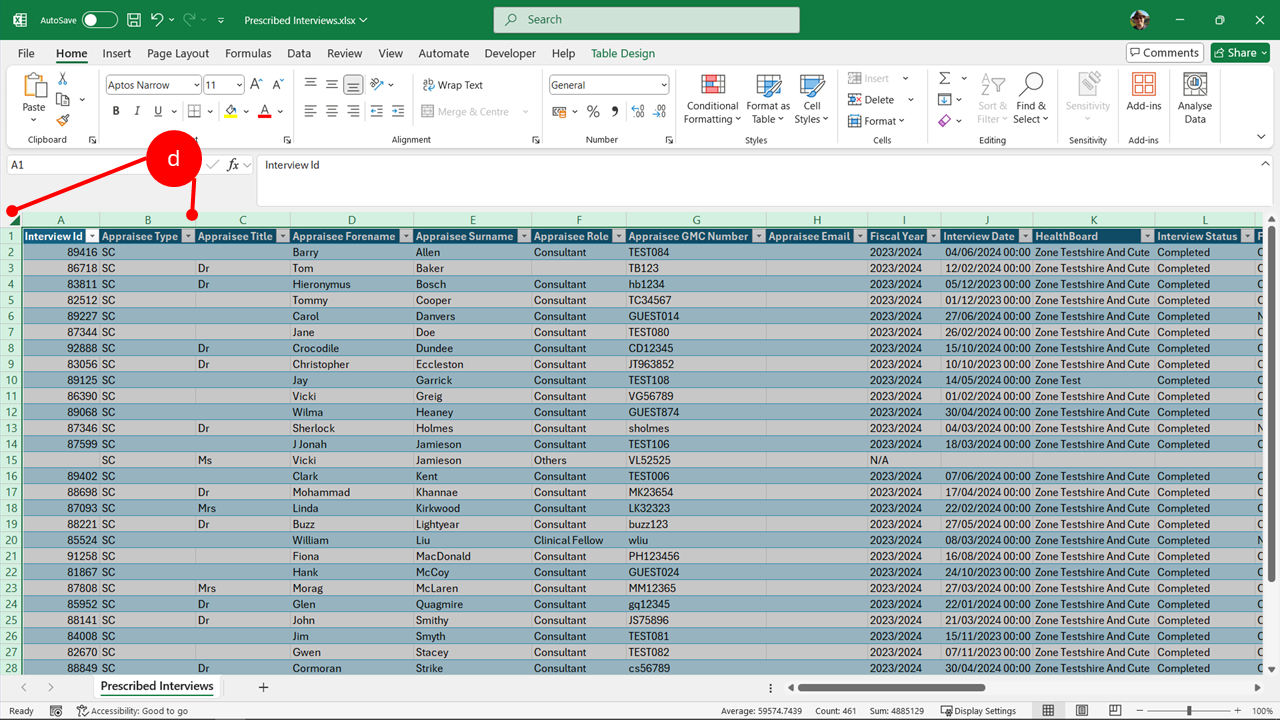Open Find & Select magnifier tool
This screenshot has width=1280, height=720.
click(1031, 99)
